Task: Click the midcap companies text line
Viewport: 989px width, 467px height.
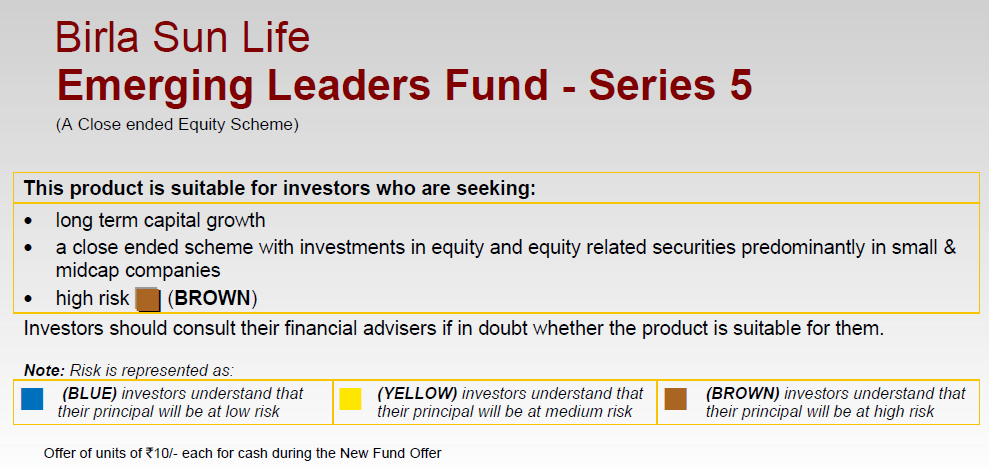Action: click(x=138, y=271)
